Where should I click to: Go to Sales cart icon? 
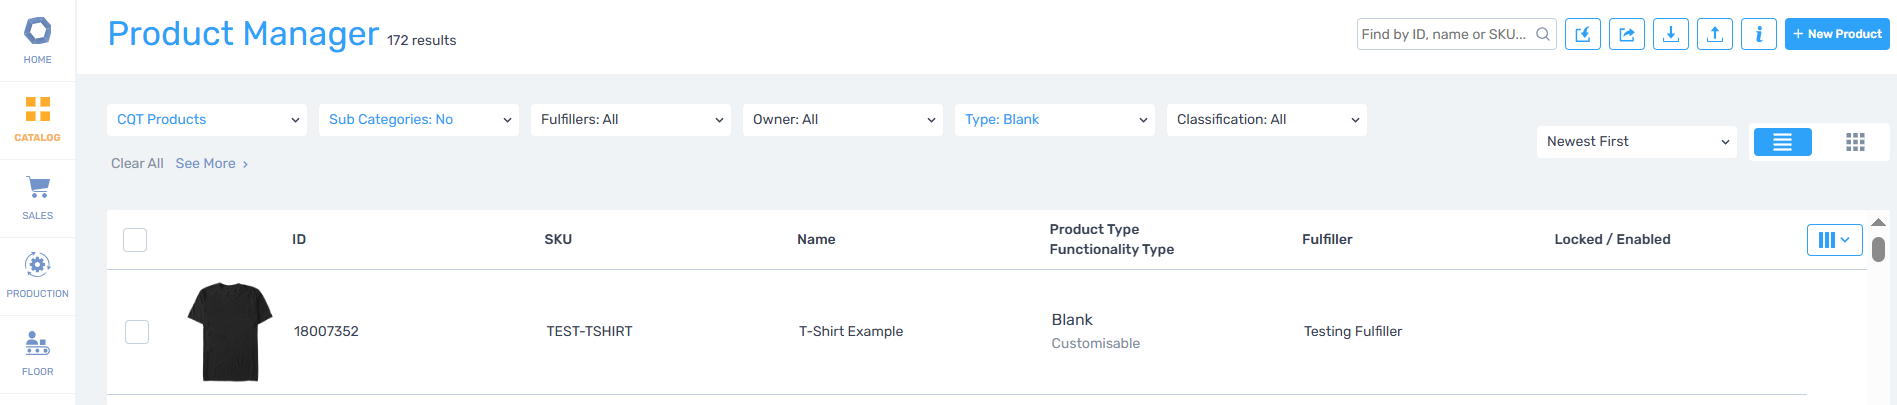coord(37,197)
